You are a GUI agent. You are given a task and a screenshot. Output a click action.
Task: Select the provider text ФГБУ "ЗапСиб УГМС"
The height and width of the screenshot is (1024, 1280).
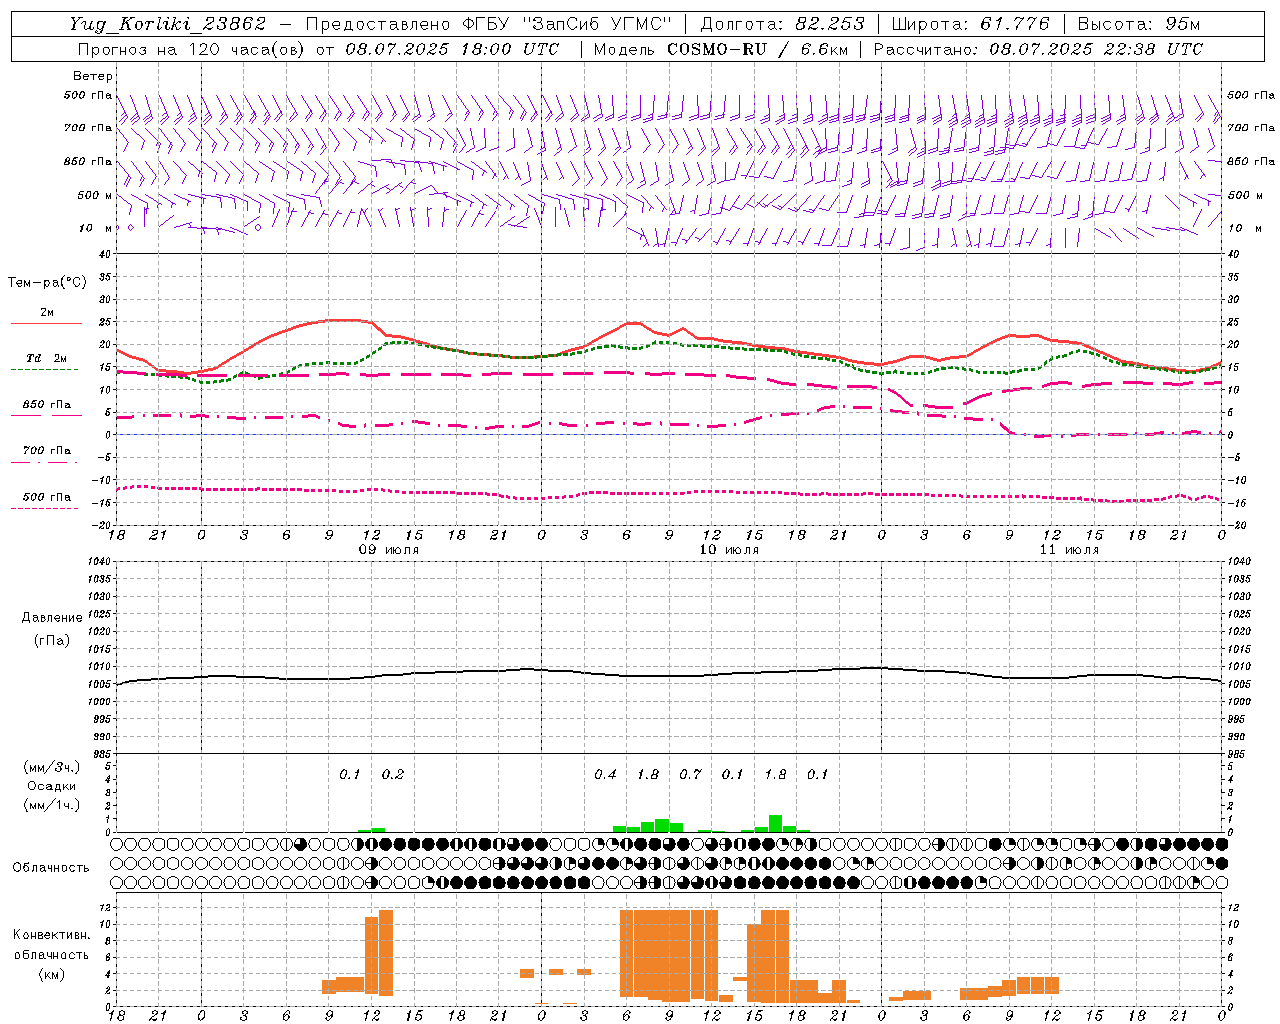(x=567, y=24)
